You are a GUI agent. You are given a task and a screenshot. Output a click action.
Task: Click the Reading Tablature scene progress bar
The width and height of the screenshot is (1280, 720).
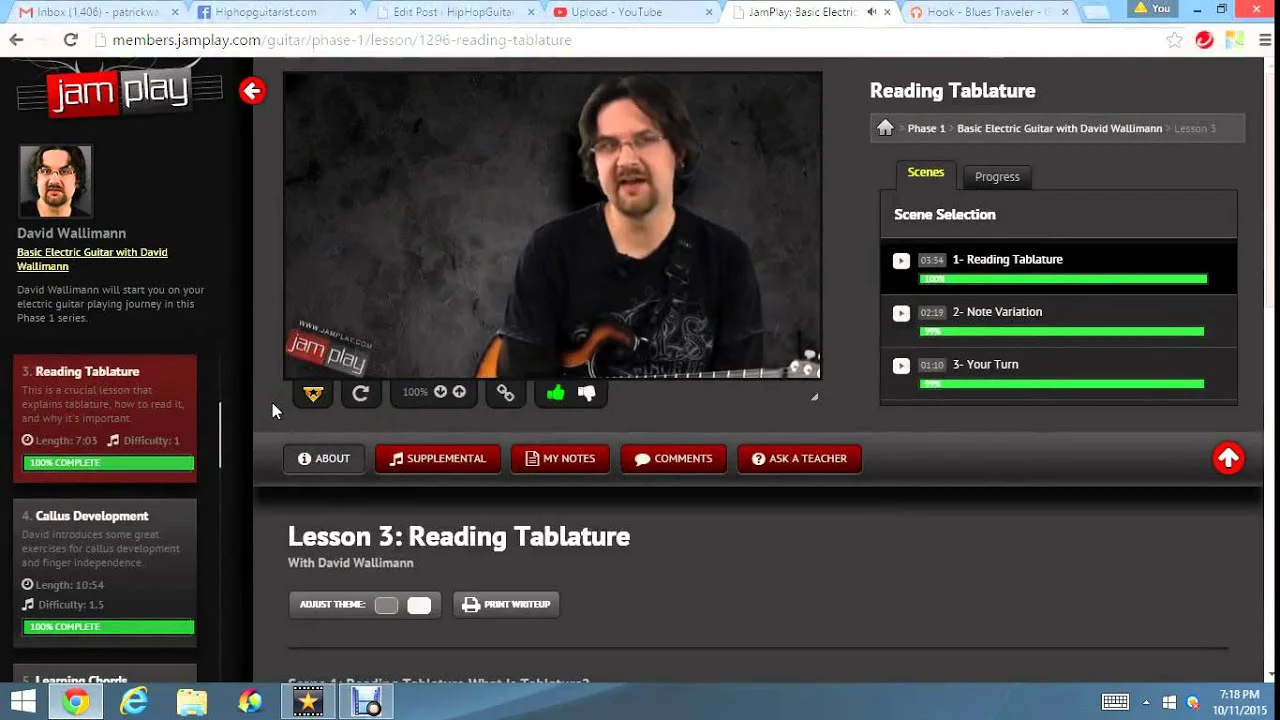click(1063, 279)
